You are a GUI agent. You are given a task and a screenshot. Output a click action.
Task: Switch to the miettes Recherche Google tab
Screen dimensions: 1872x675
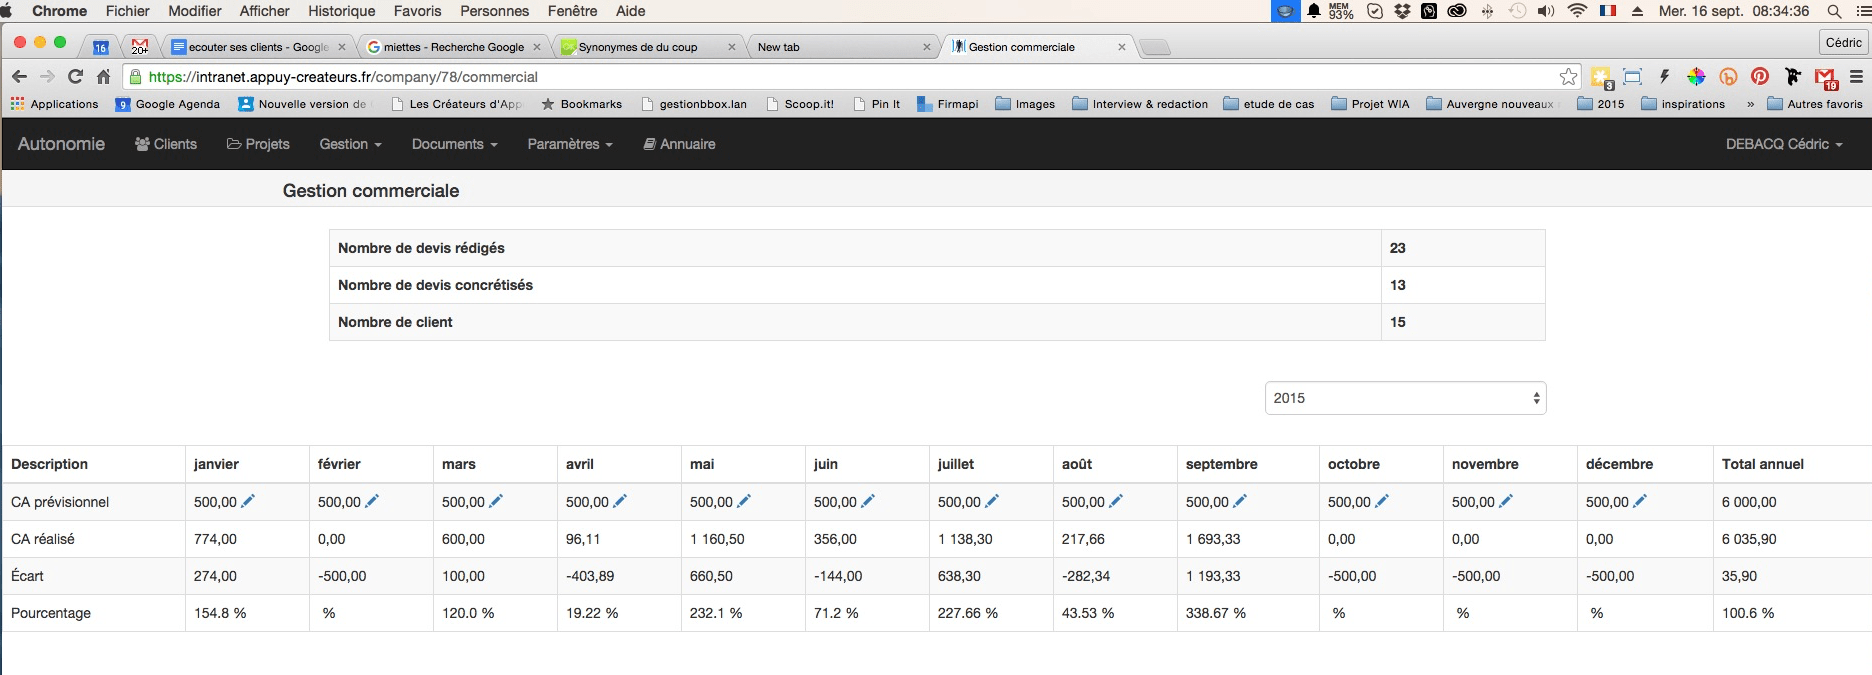click(454, 47)
